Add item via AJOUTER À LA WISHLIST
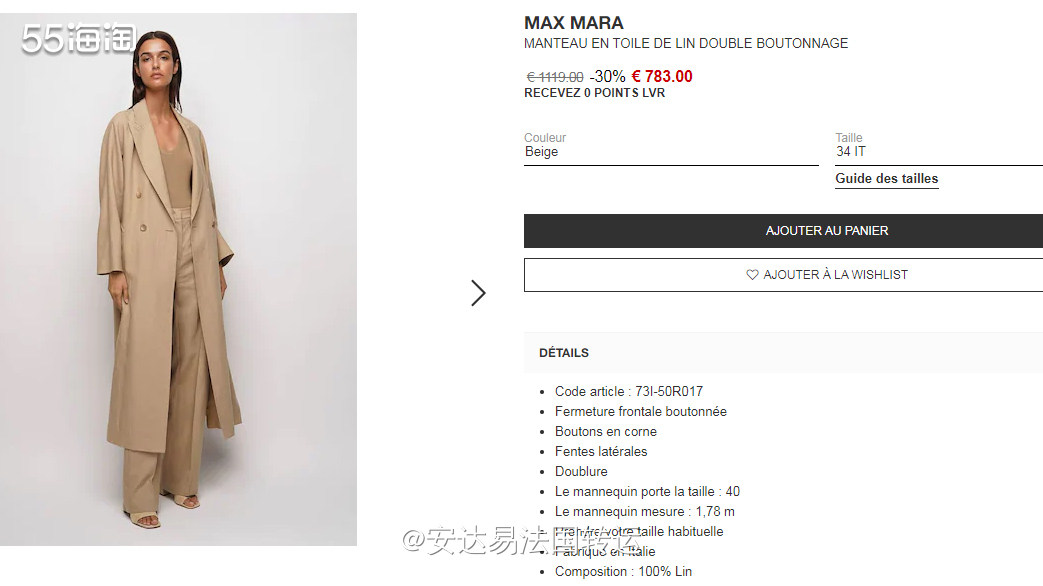This screenshot has height=586, width=1043. (x=783, y=275)
